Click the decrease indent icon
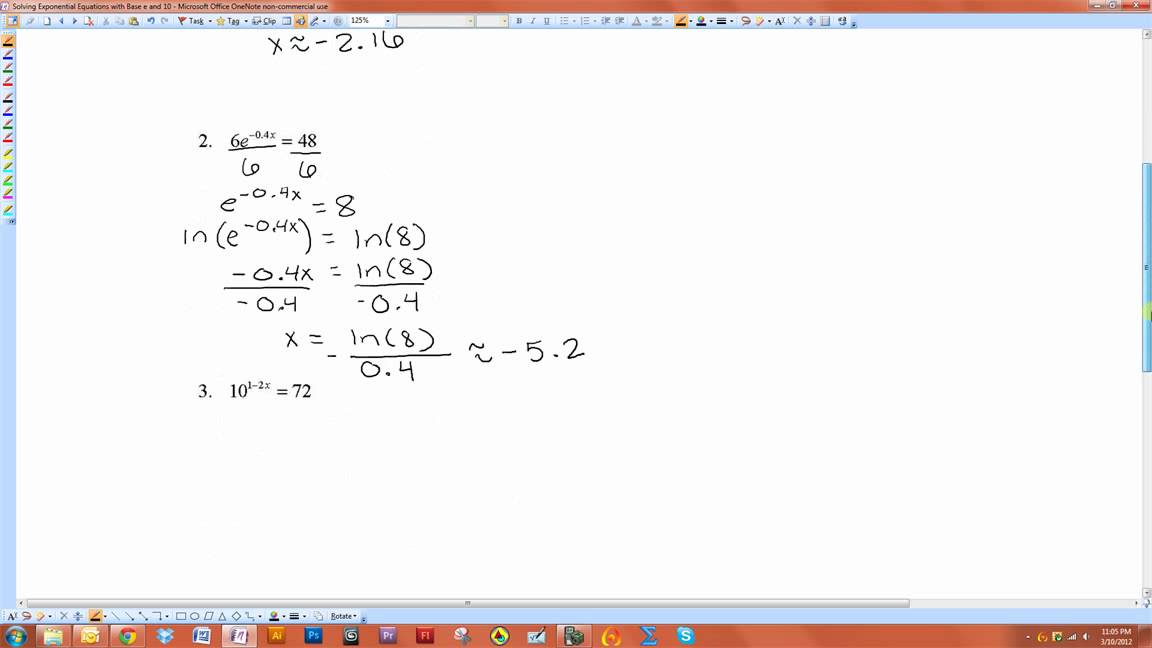This screenshot has height=648, width=1152. (x=605, y=21)
